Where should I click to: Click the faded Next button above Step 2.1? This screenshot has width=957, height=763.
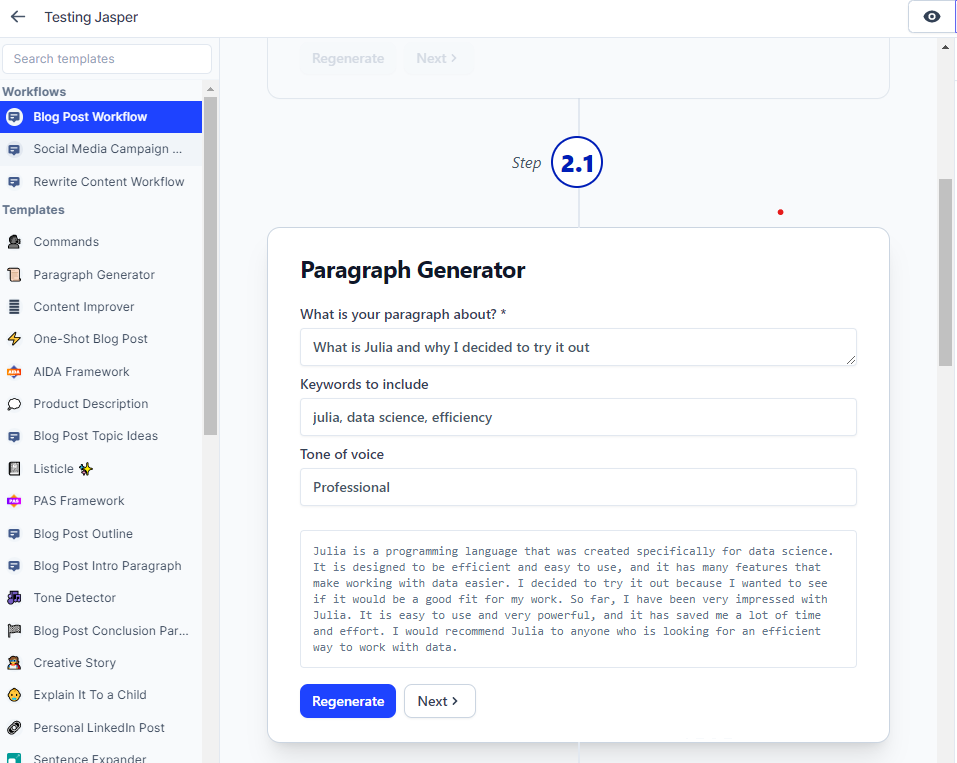438,59
